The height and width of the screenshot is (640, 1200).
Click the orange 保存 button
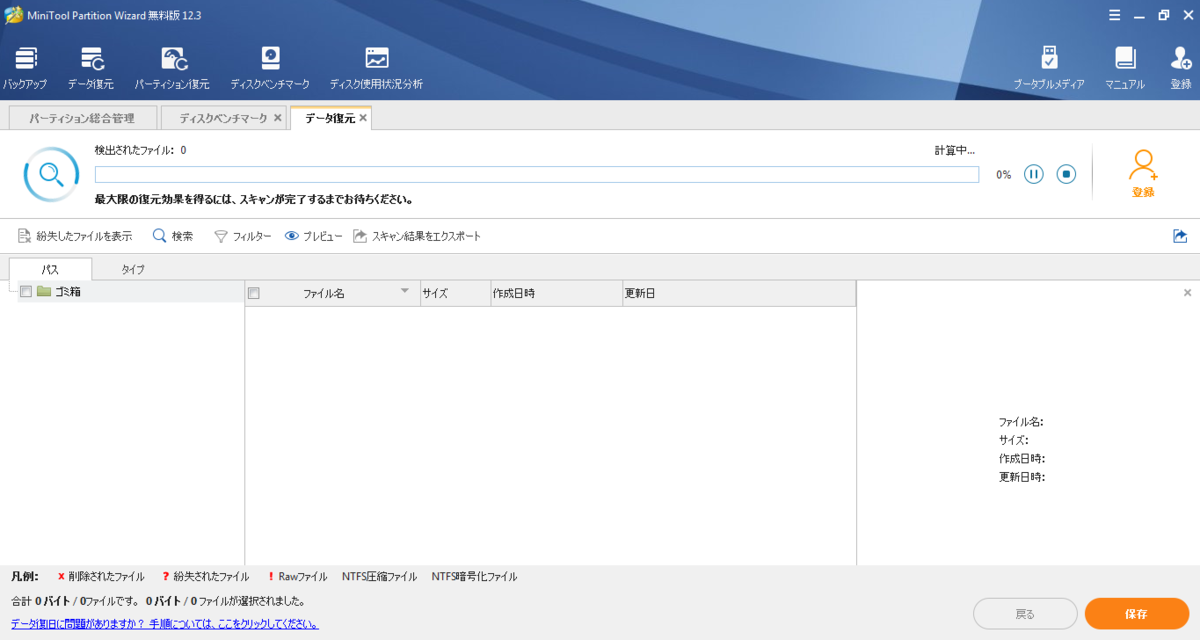point(1136,614)
